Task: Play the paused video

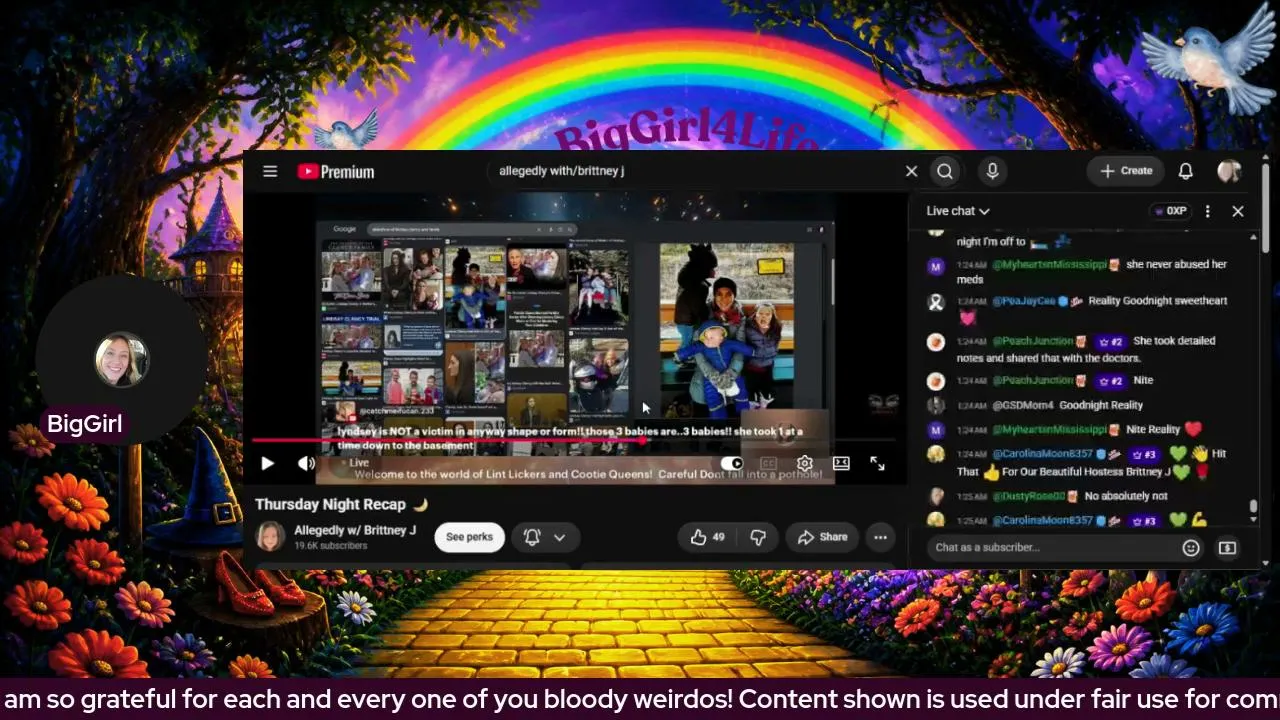Action: tap(267, 463)
